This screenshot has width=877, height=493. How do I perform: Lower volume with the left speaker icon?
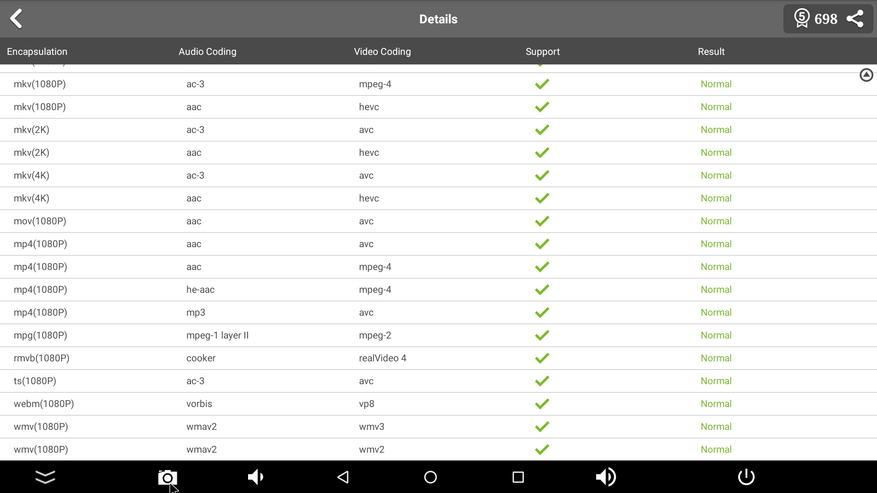[x=256, y=477]
